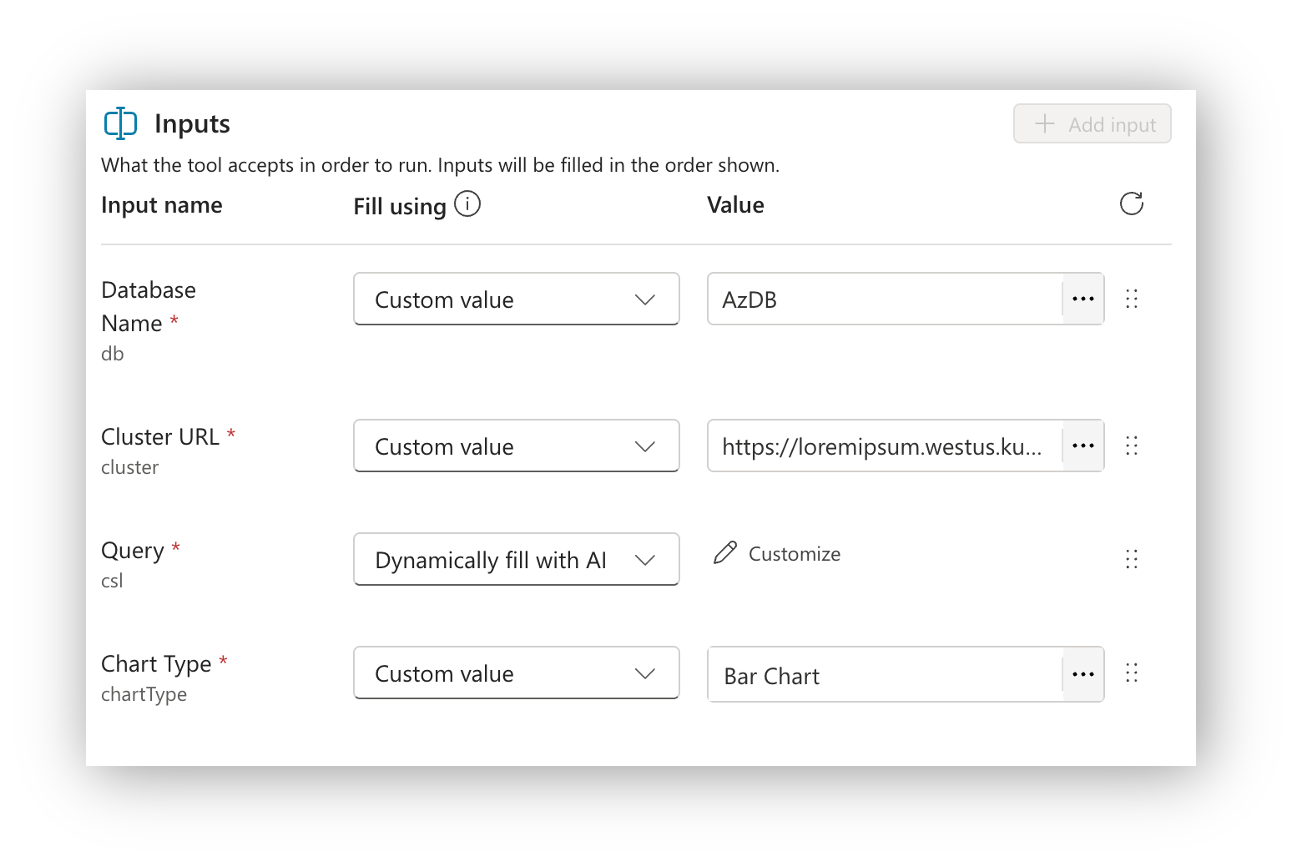Click the Fill using info icon
This screenshot has height=864, width=1296.
pos(467,204)
